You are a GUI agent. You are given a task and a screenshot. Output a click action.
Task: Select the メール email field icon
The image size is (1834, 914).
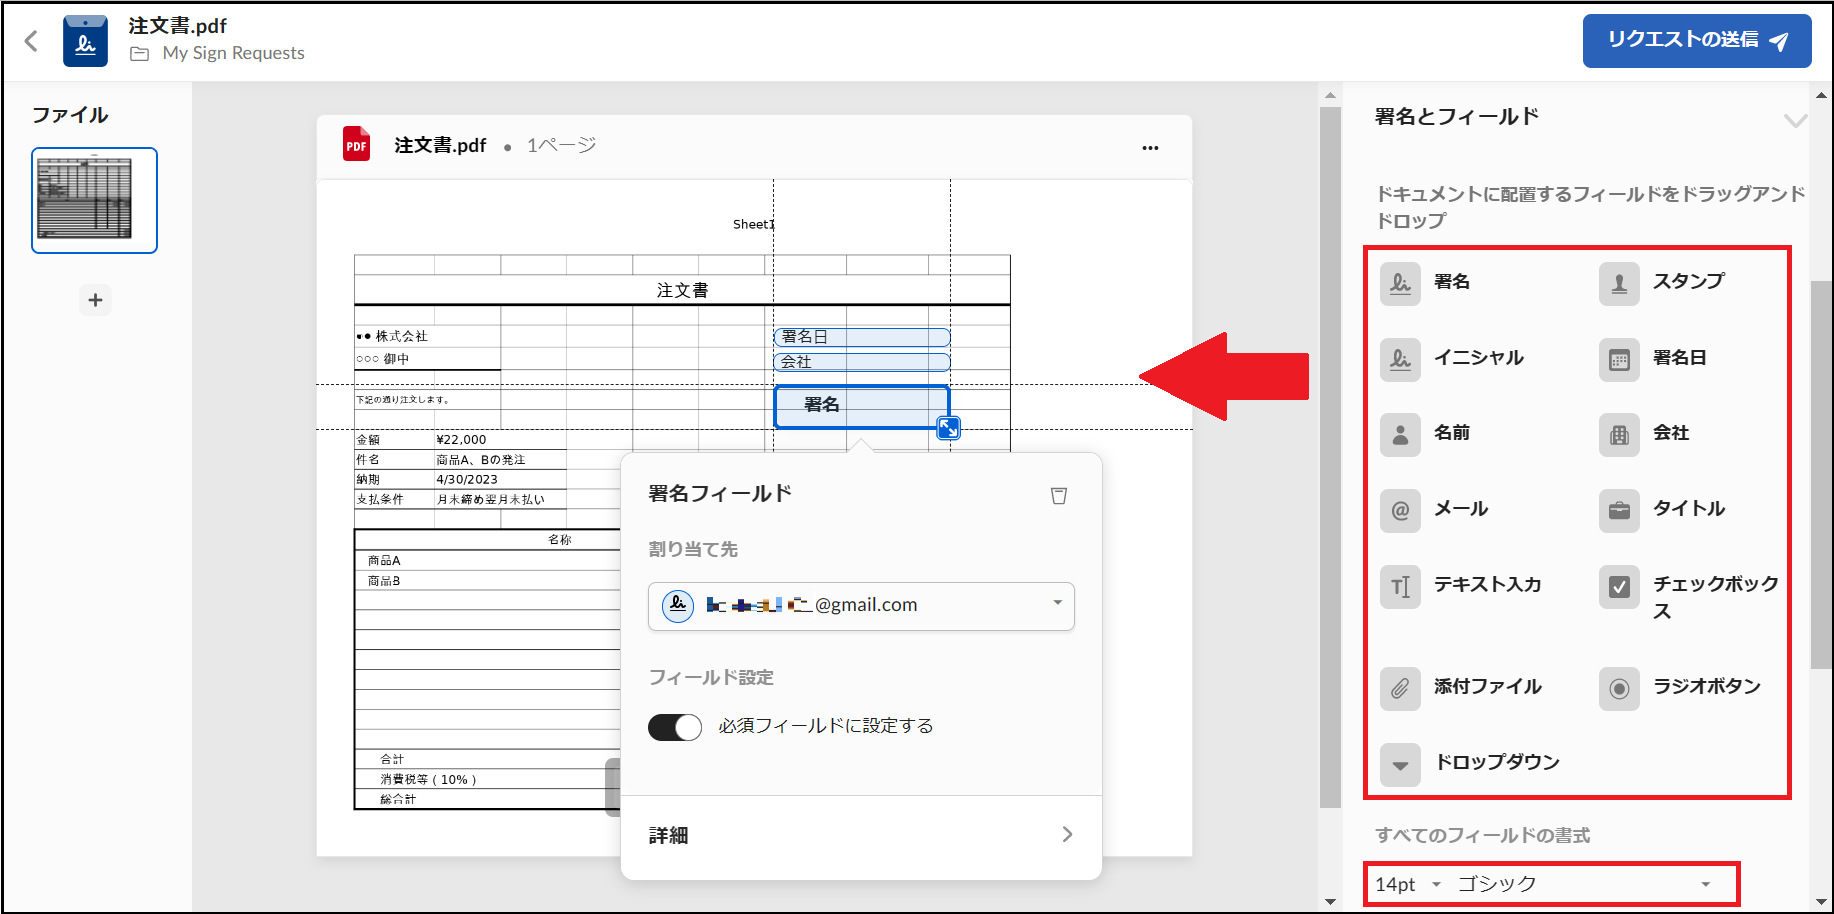(1400, 510)
